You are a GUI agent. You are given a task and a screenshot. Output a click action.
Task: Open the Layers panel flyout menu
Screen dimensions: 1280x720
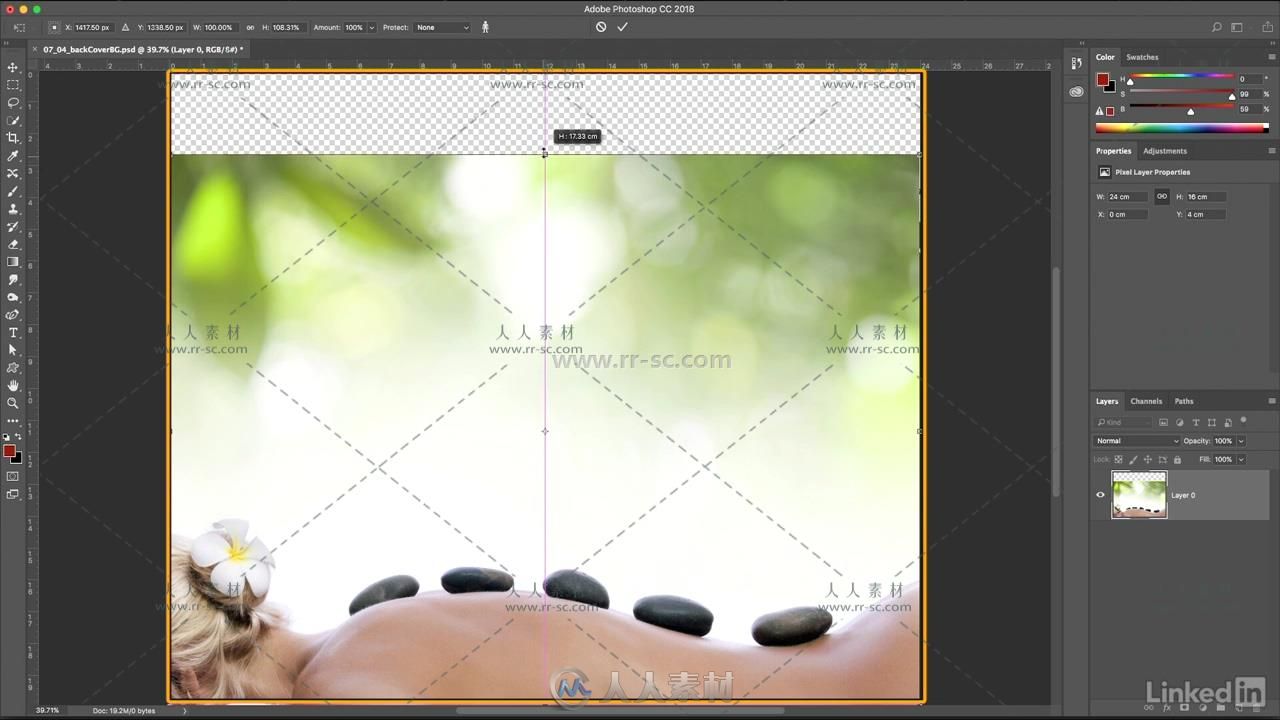tap(1271, 401)
